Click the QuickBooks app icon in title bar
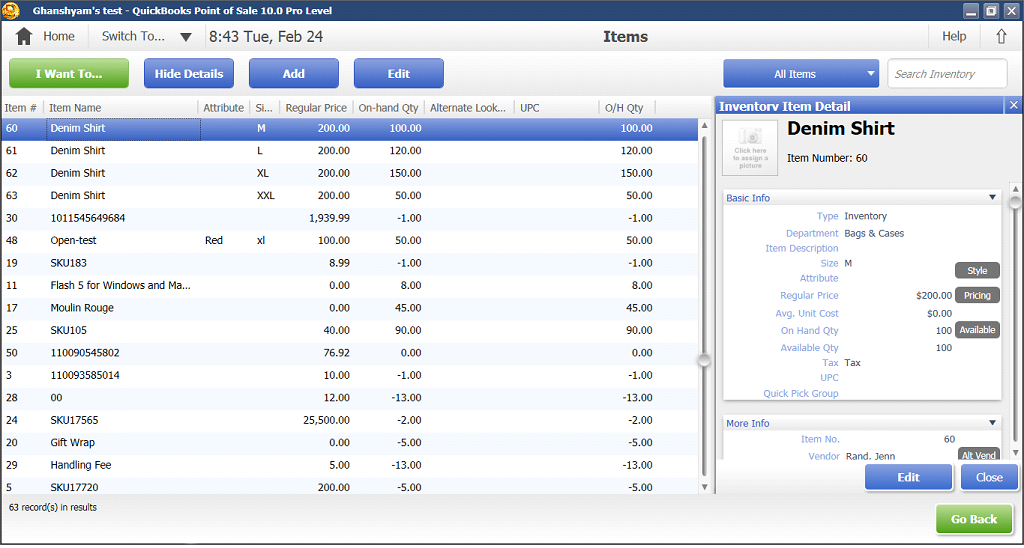 [12, 11]
